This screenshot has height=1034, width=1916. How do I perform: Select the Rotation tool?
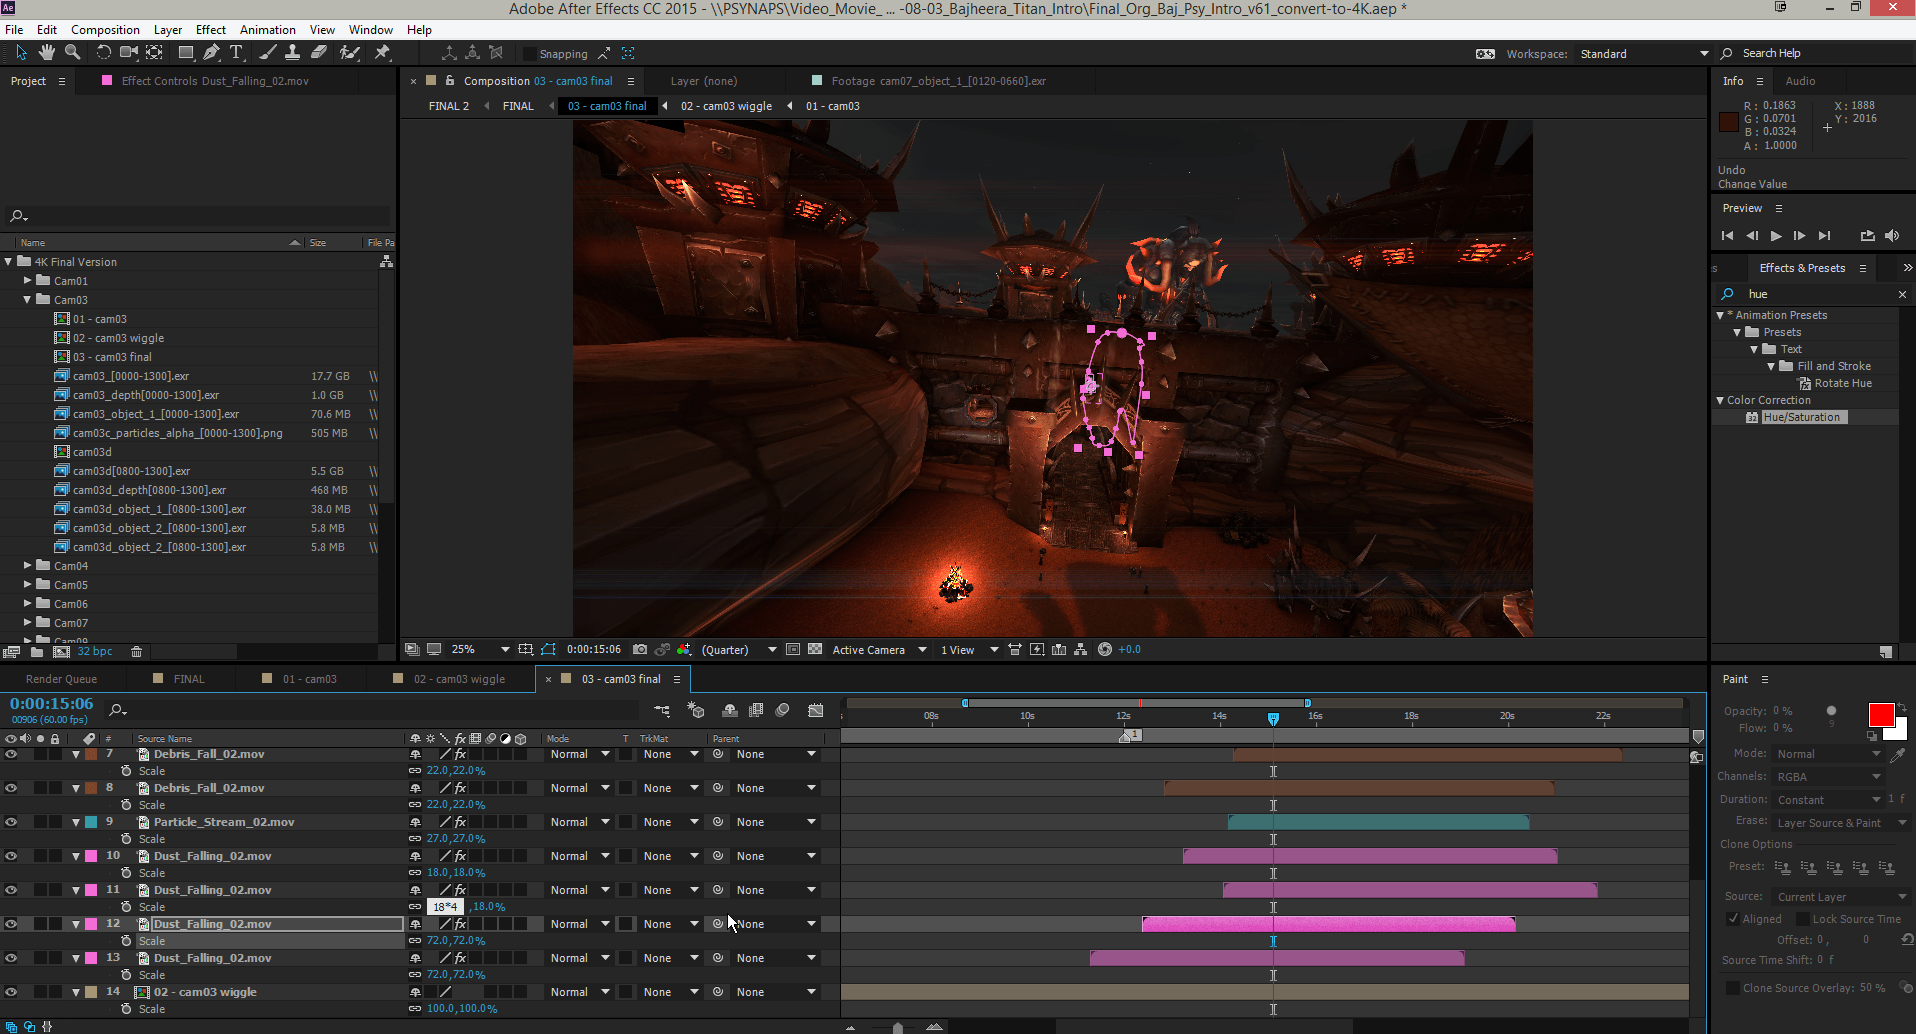pyautogui.click(x=103, y=52)
